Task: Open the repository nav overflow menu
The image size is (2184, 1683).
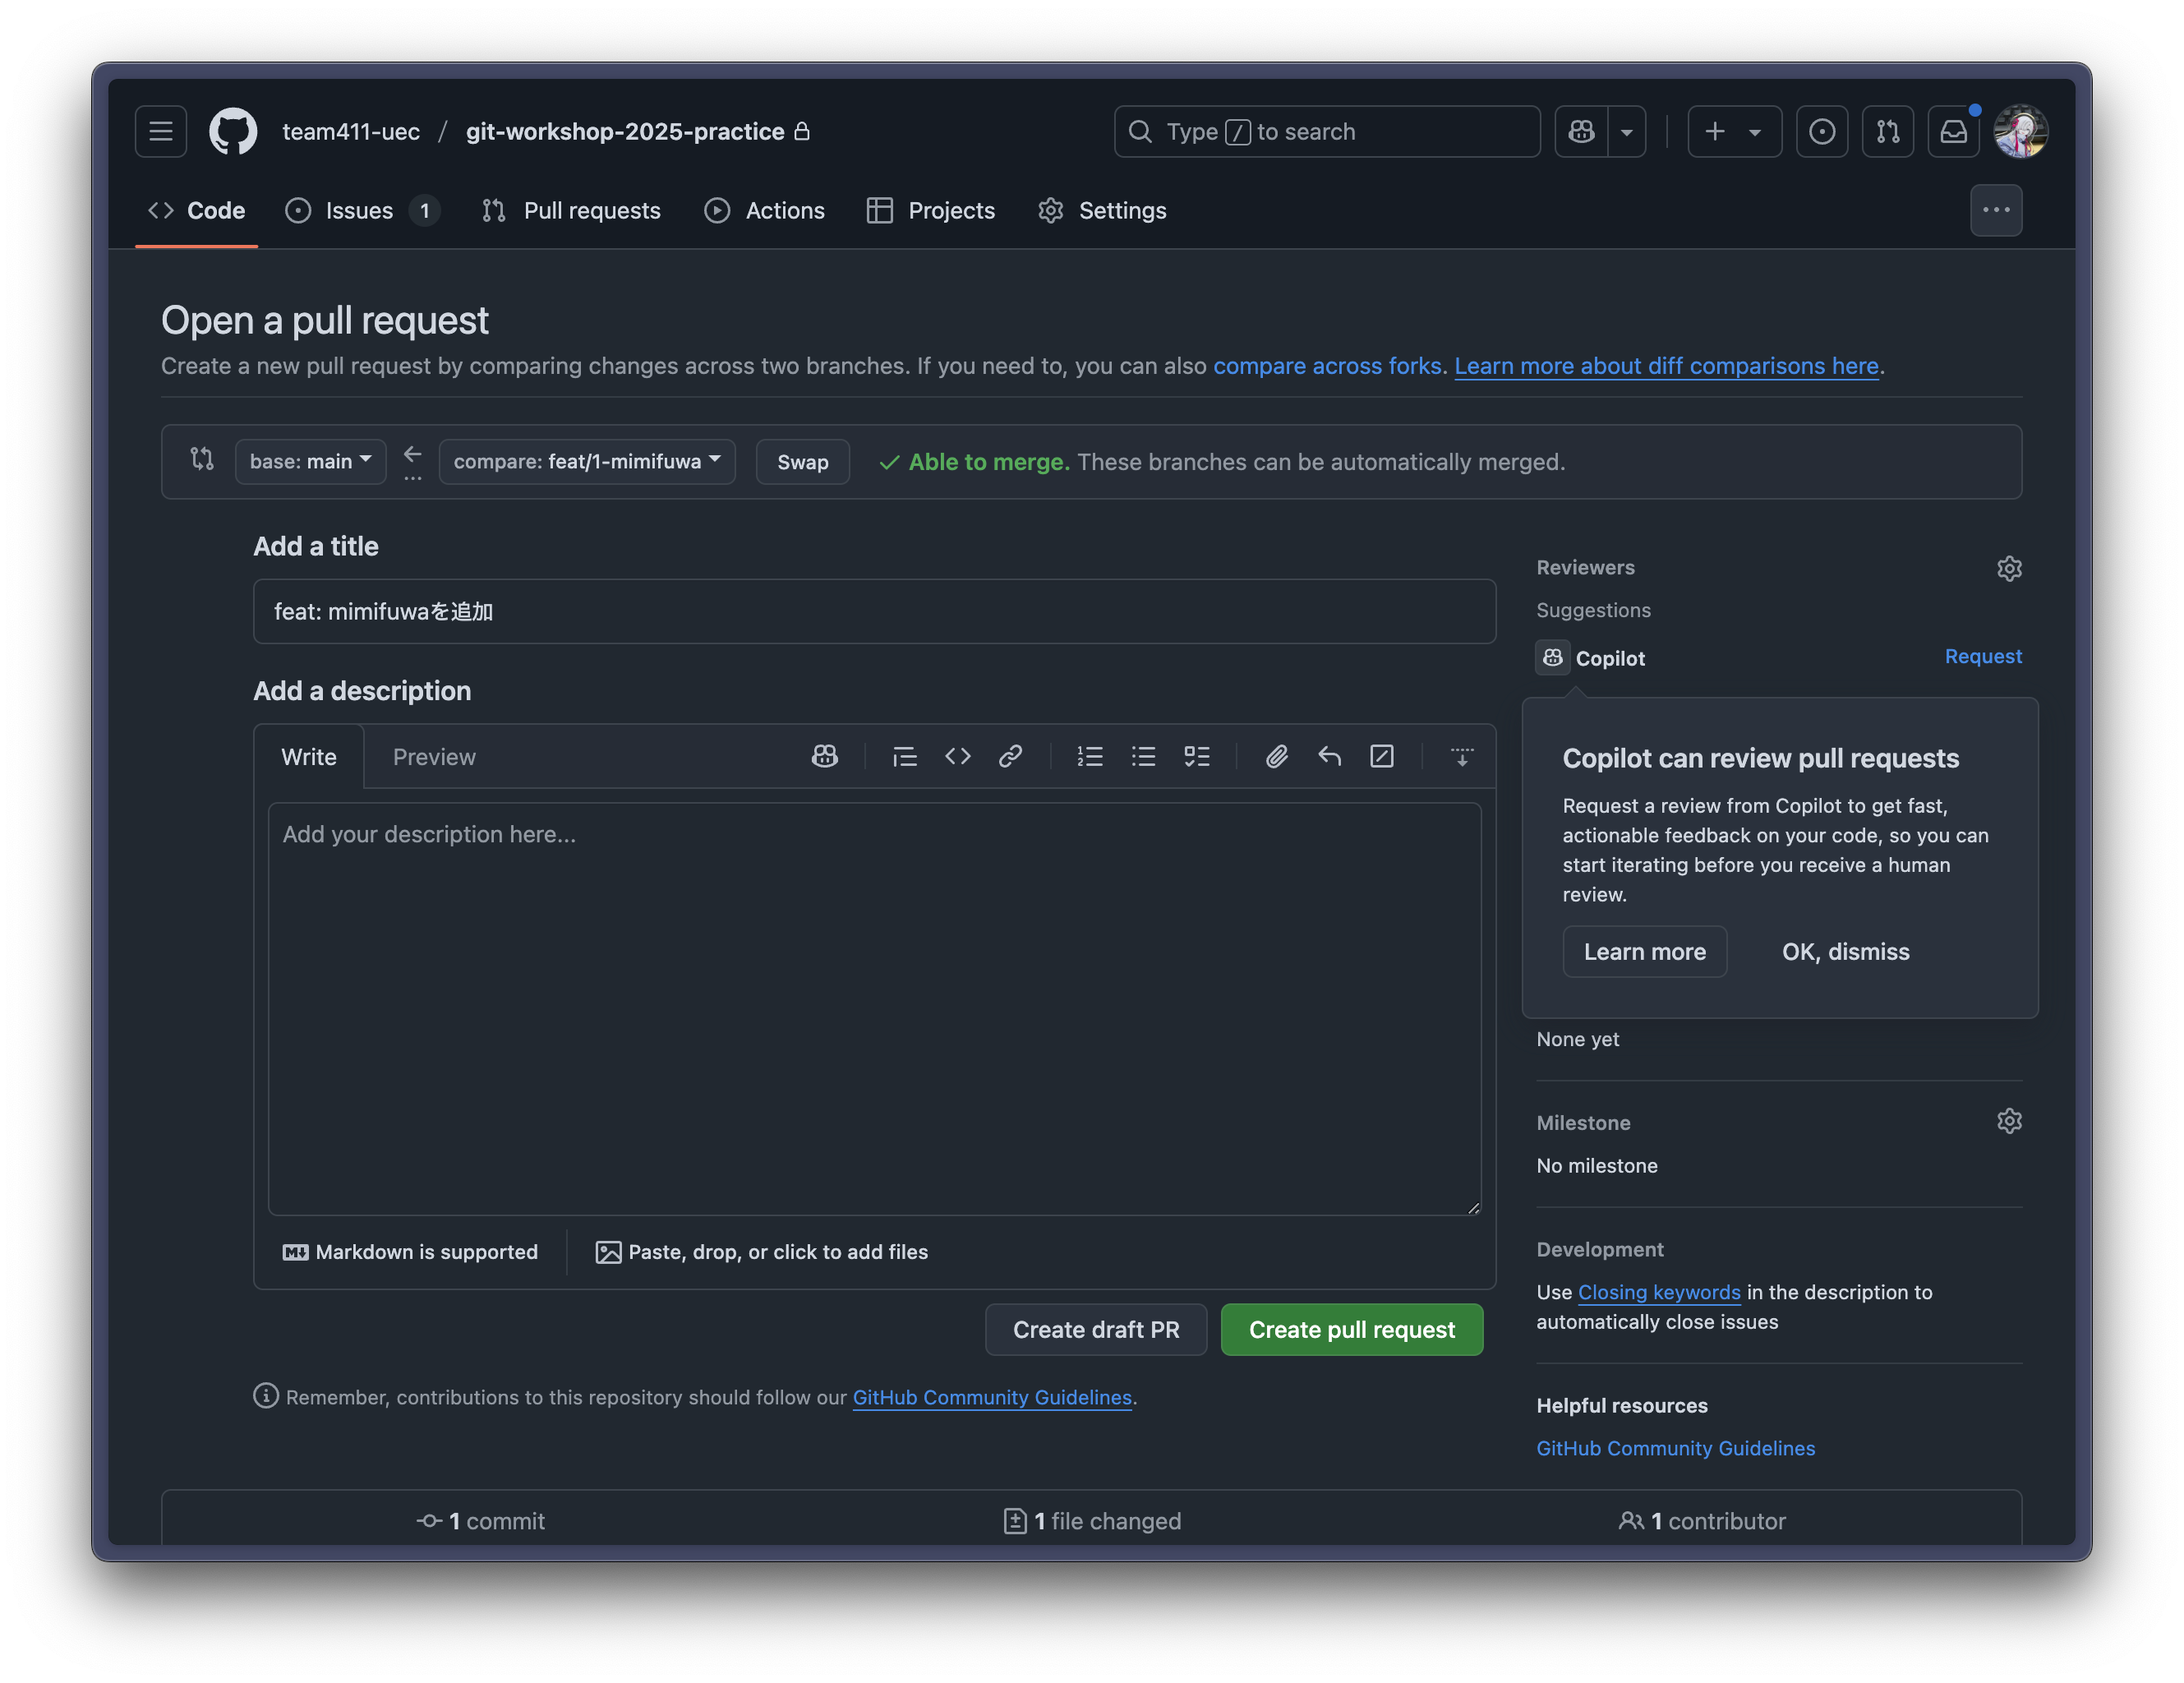Action: point(1996,210)
